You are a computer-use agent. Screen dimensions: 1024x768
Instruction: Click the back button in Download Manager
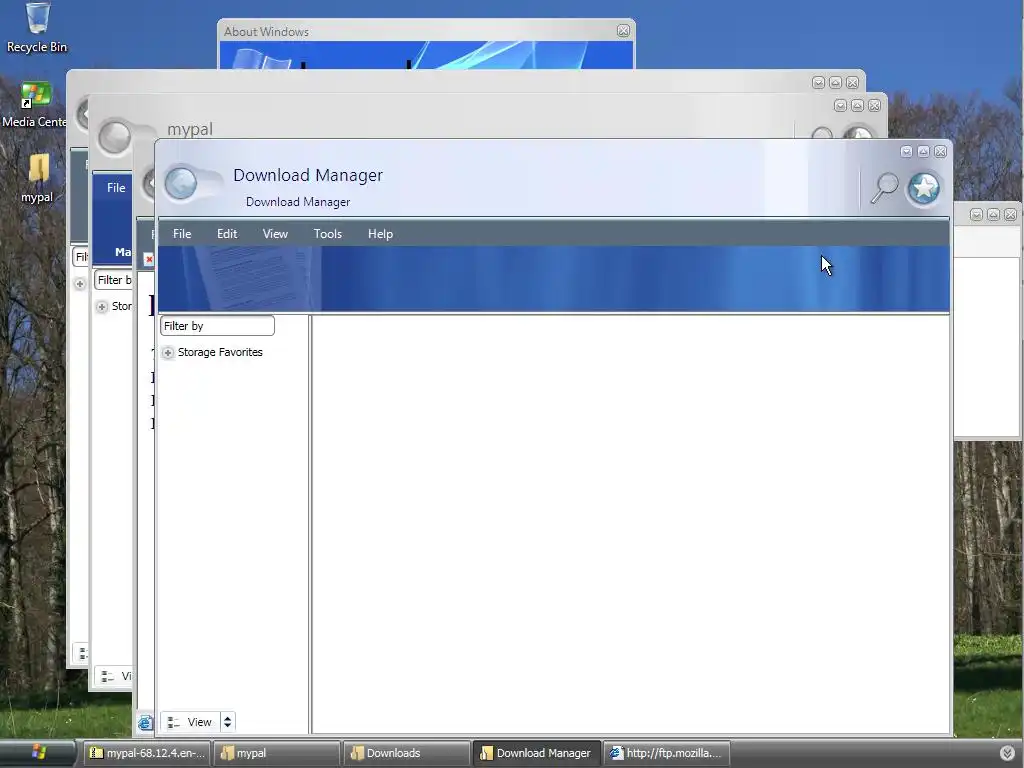tap(181, 184)
